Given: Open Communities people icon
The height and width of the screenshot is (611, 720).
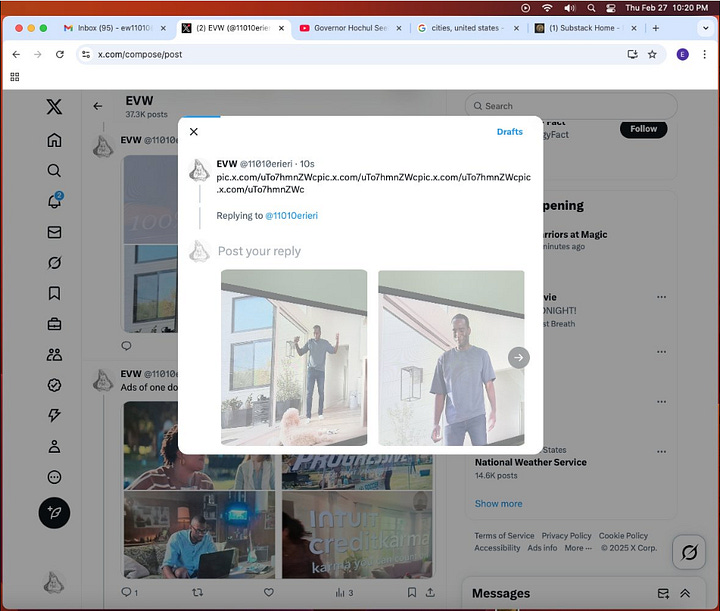Looking at the screenshot, I should 54,354.
